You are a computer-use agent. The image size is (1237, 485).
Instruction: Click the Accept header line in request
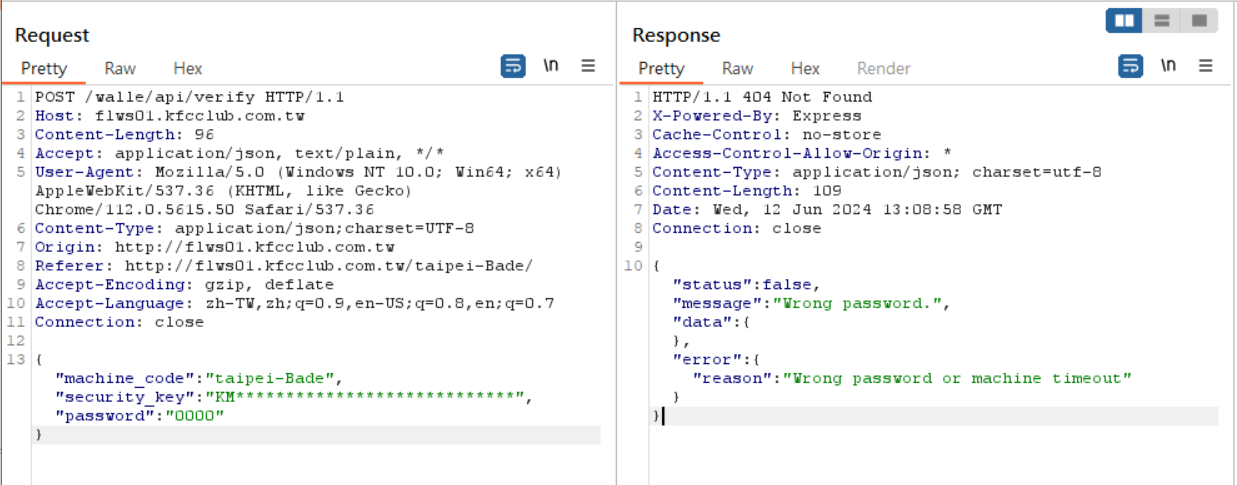coord(239,153)
